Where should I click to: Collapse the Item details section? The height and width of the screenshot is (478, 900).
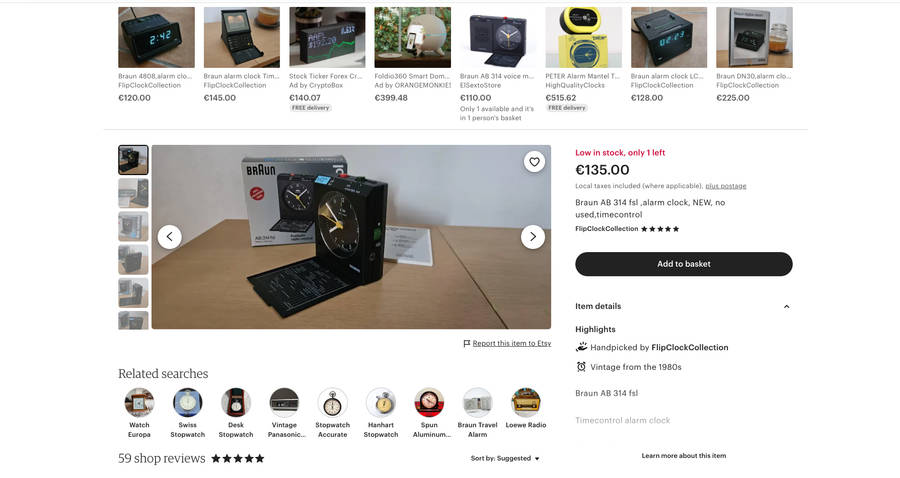click(786, 306)
